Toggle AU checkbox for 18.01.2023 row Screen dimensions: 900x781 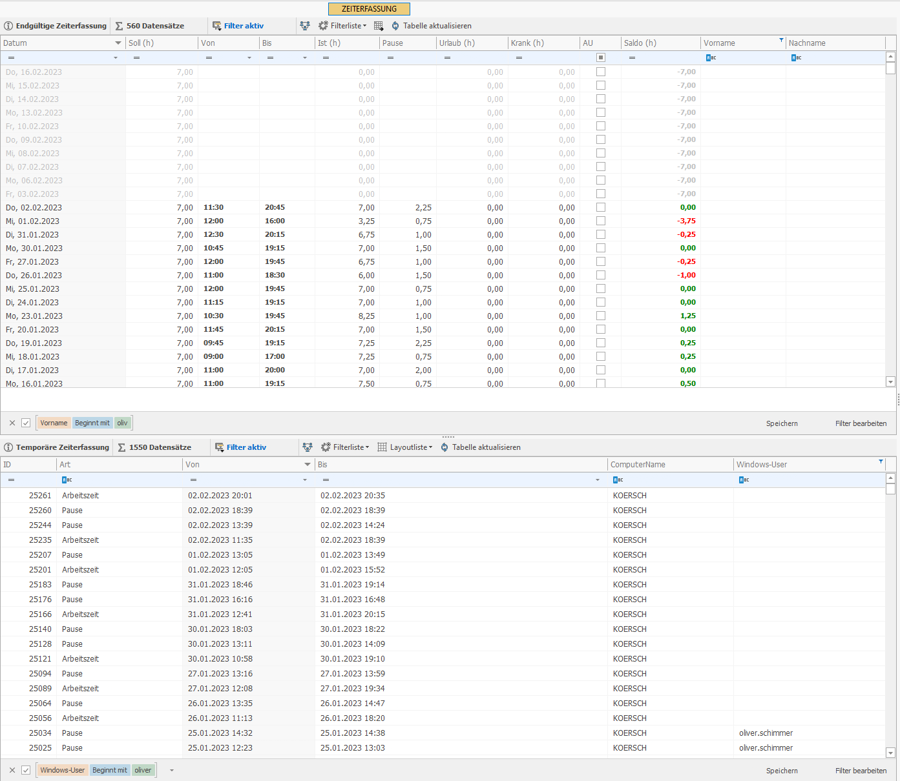pyautogui.click(x=600, y=356)
